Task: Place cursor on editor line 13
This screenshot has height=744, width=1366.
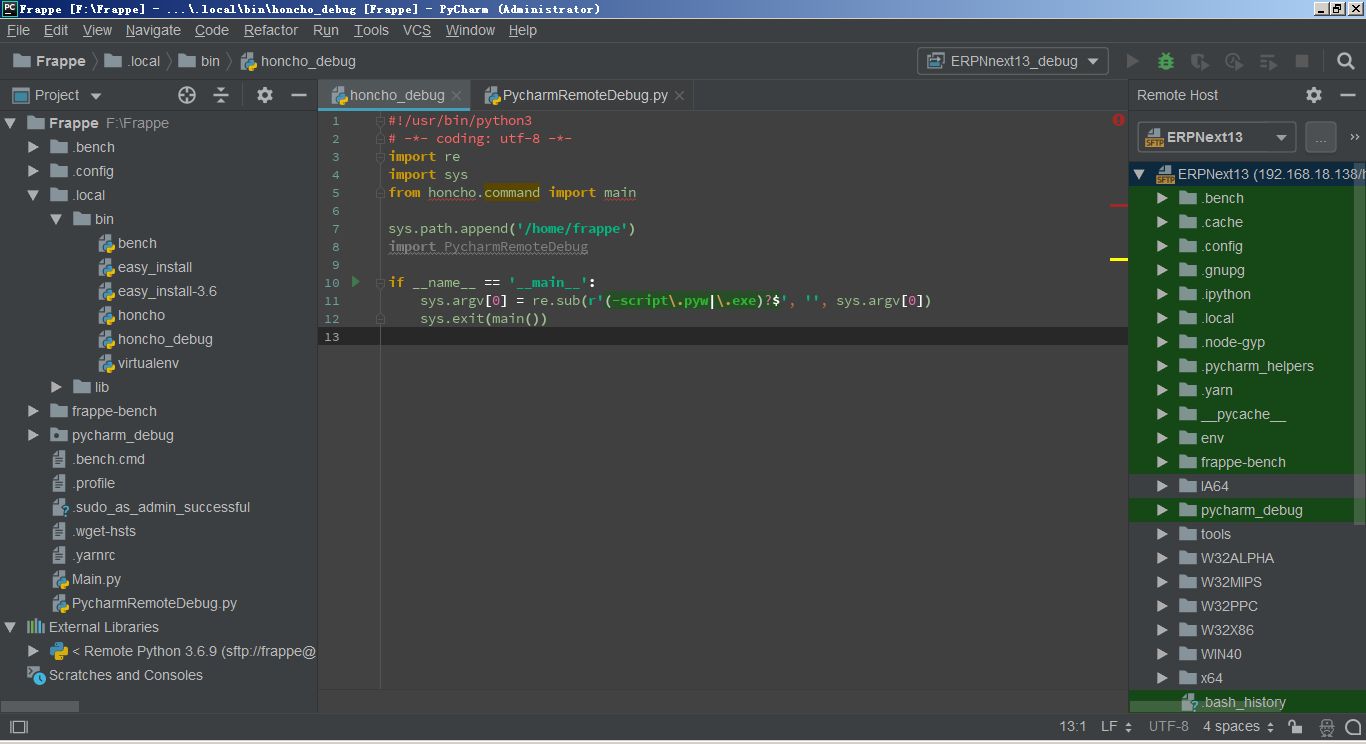Action: pos(753,337)
